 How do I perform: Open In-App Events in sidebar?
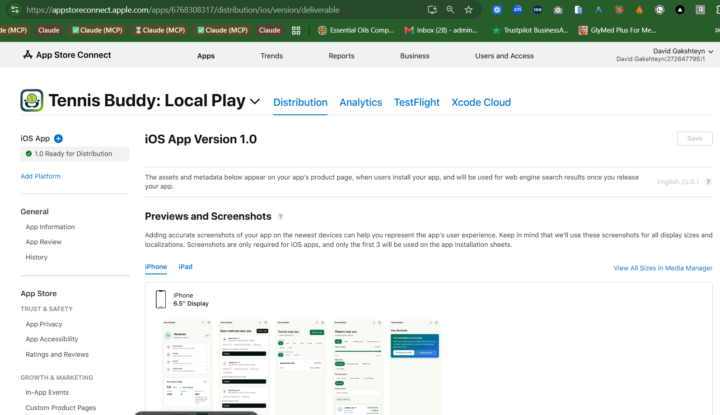tap(47, 393)
